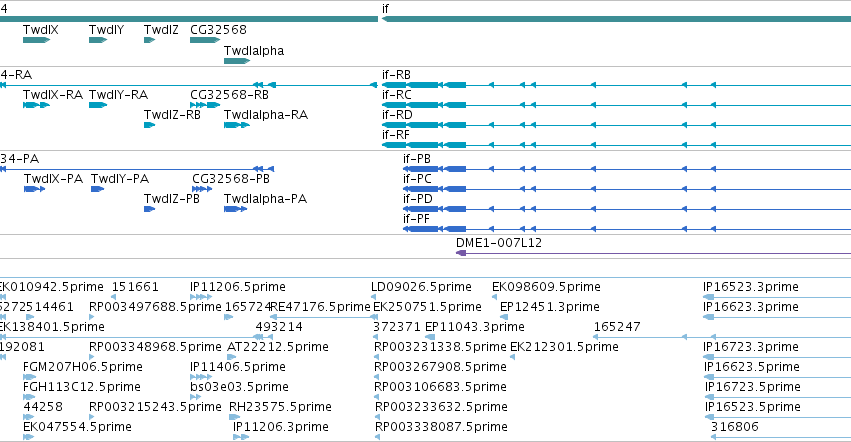Click EST IP11406.5prime

tap(201, 377)
